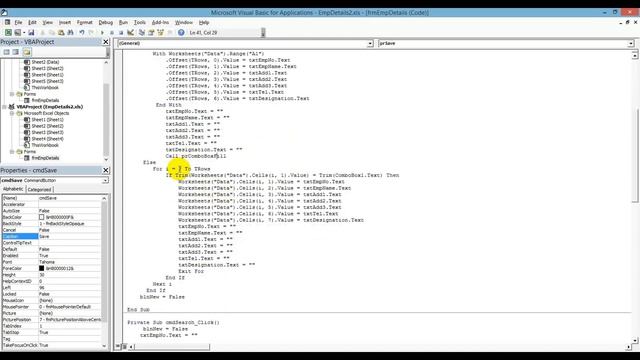Click the code window vertical scrollbar
The width and height of the screenshot is (640, 360).
[635, 197]
